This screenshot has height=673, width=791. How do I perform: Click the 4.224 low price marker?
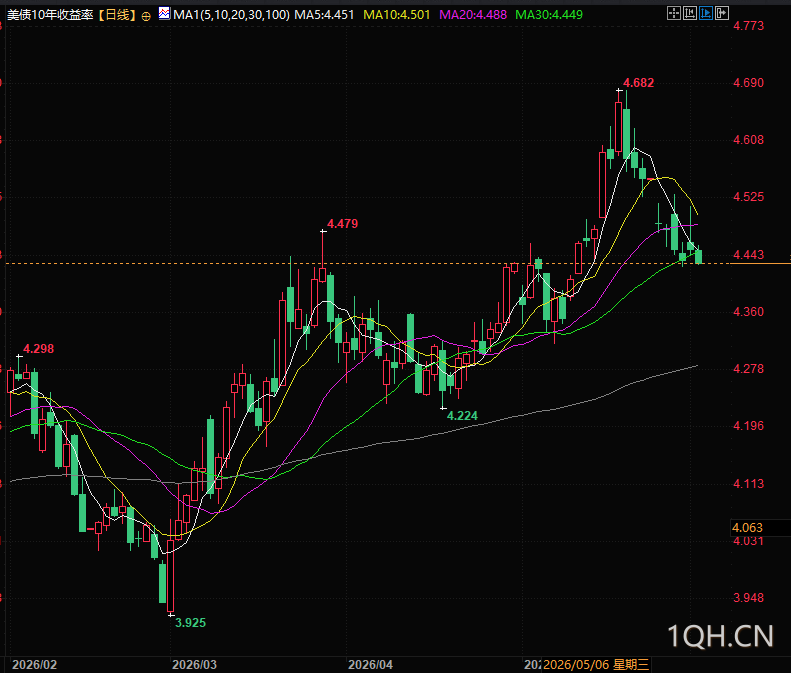point(462,416)
